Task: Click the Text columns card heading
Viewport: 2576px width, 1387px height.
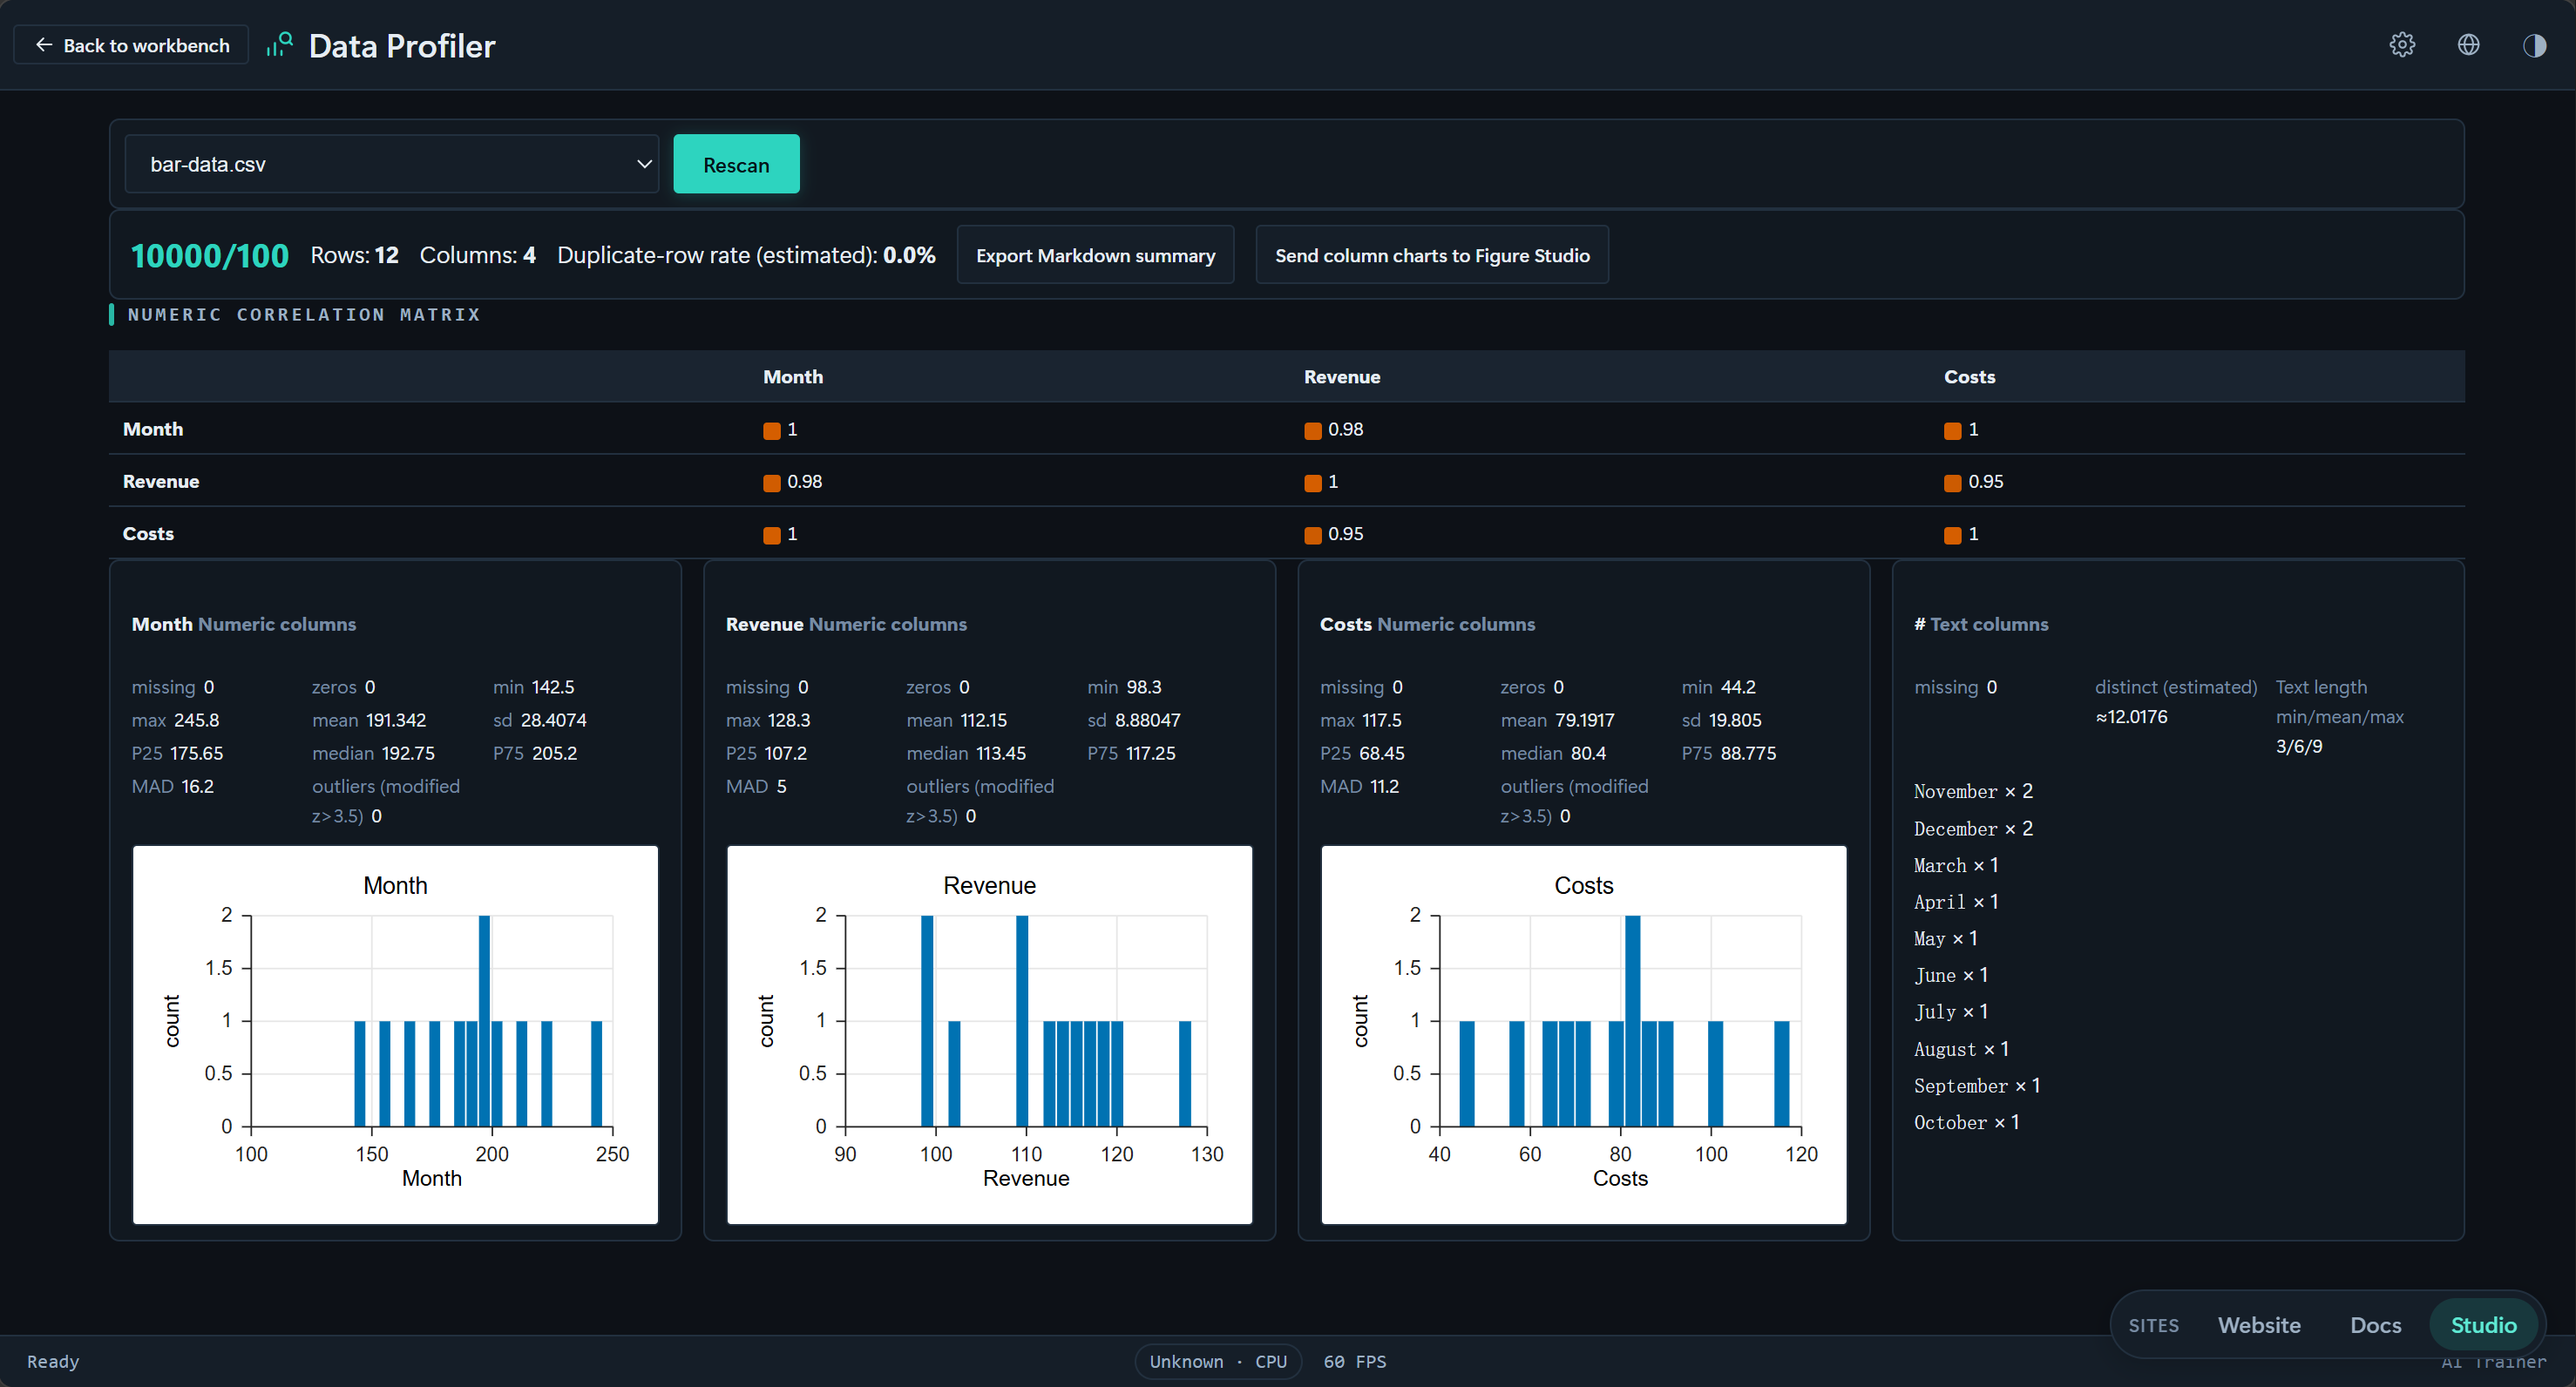Action: pyautogui.click(x=1980, y=624)
